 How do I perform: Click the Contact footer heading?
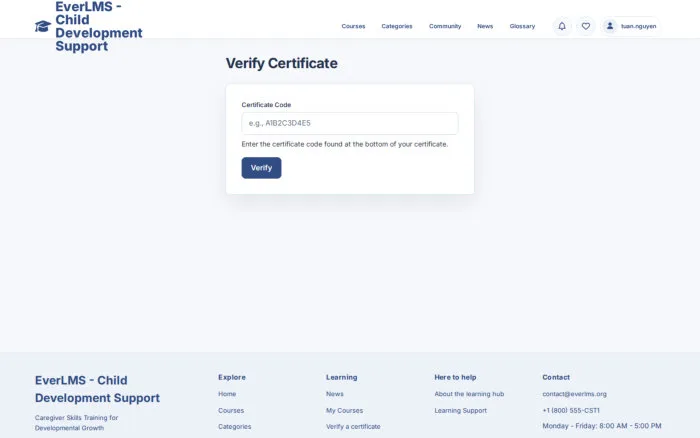(556, 377)
